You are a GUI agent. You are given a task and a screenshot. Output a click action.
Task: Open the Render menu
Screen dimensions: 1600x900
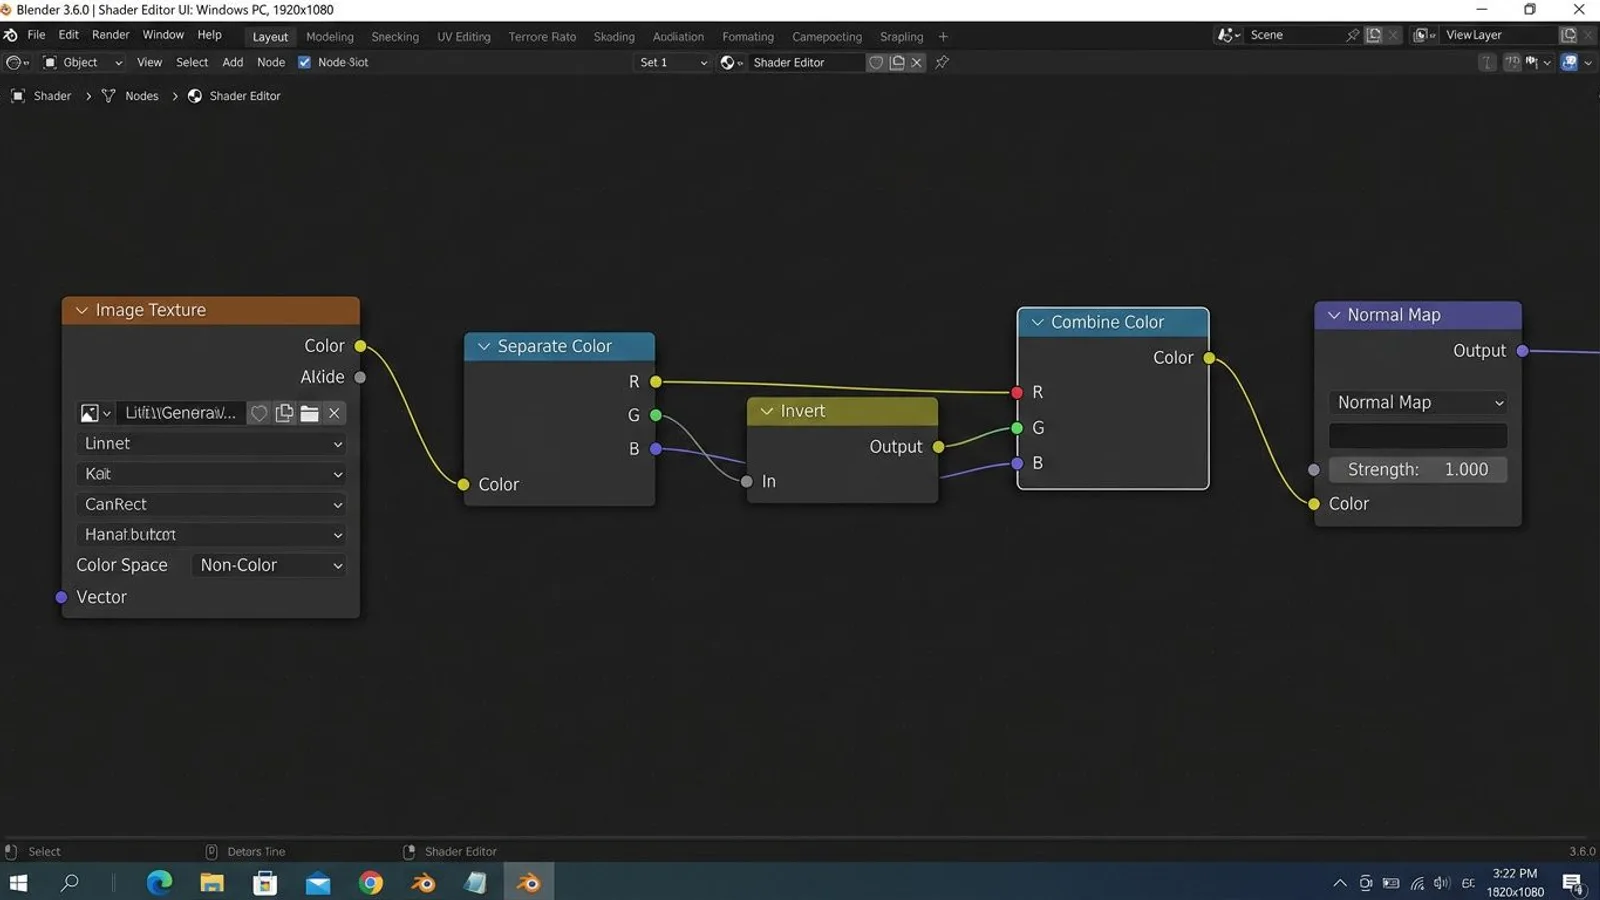pyautogui.click(x=110, y=35)
